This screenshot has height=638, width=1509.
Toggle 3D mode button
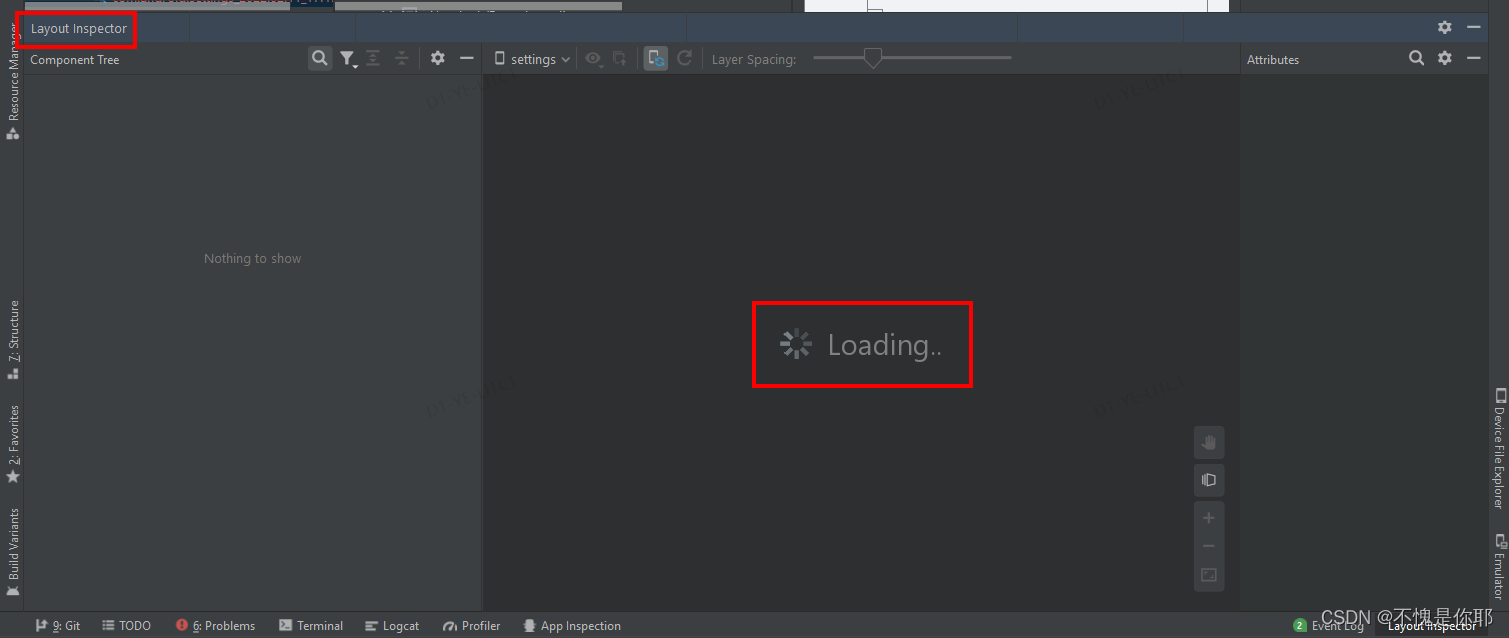coord(1208,480)
